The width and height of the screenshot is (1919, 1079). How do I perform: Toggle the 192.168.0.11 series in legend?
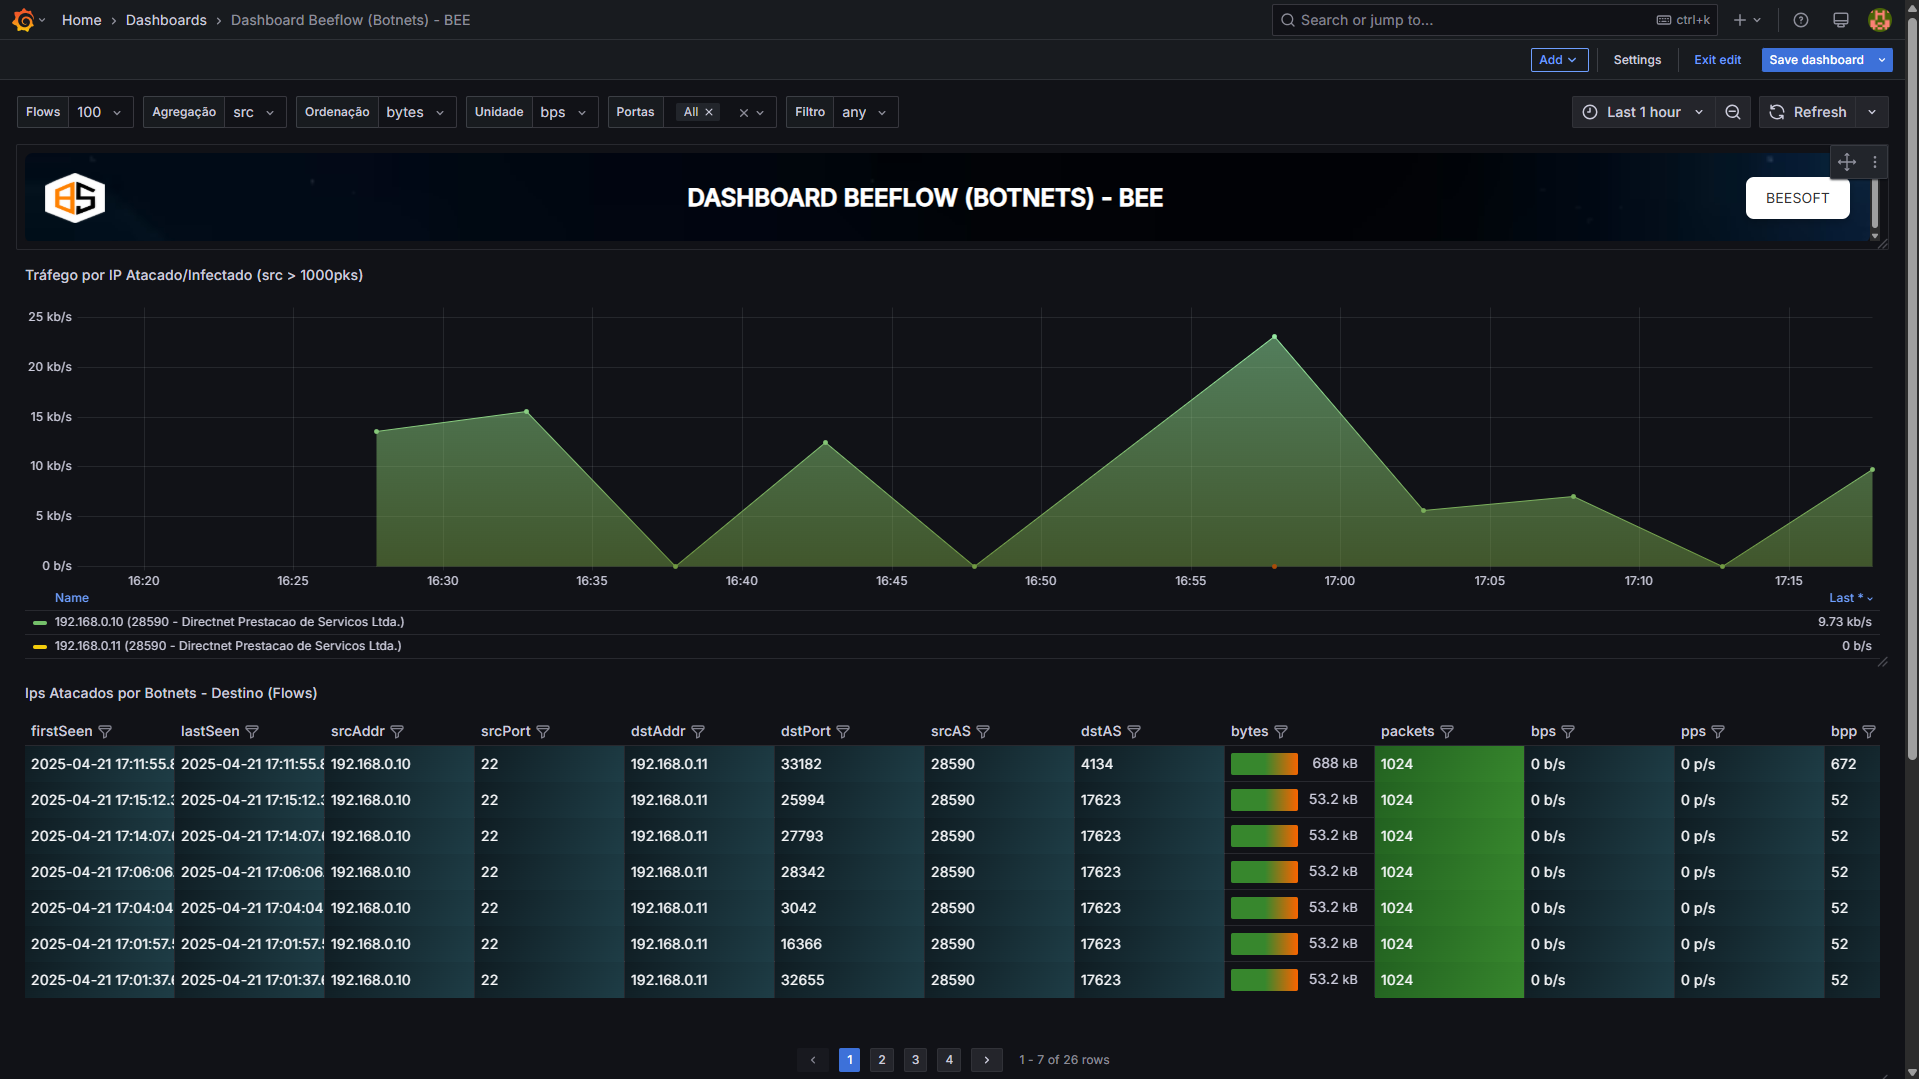pos(227,646)
